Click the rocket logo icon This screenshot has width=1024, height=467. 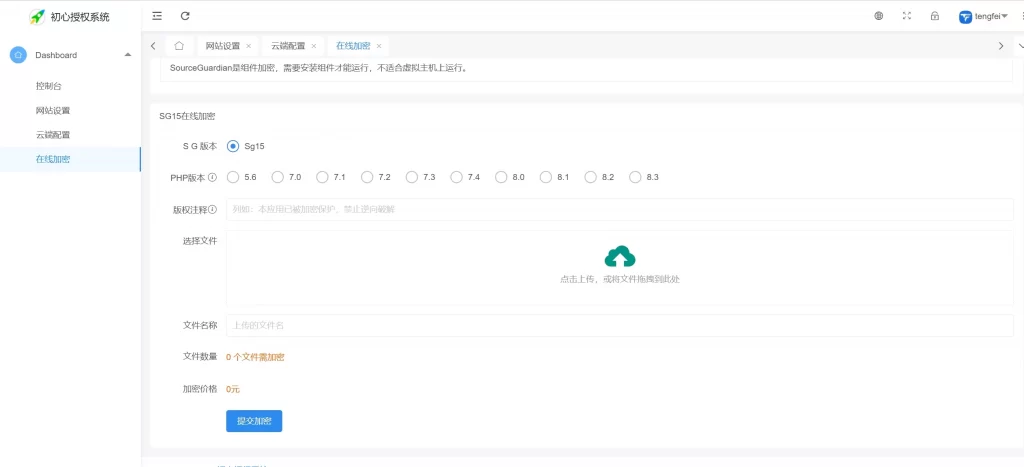click(37, 17)
